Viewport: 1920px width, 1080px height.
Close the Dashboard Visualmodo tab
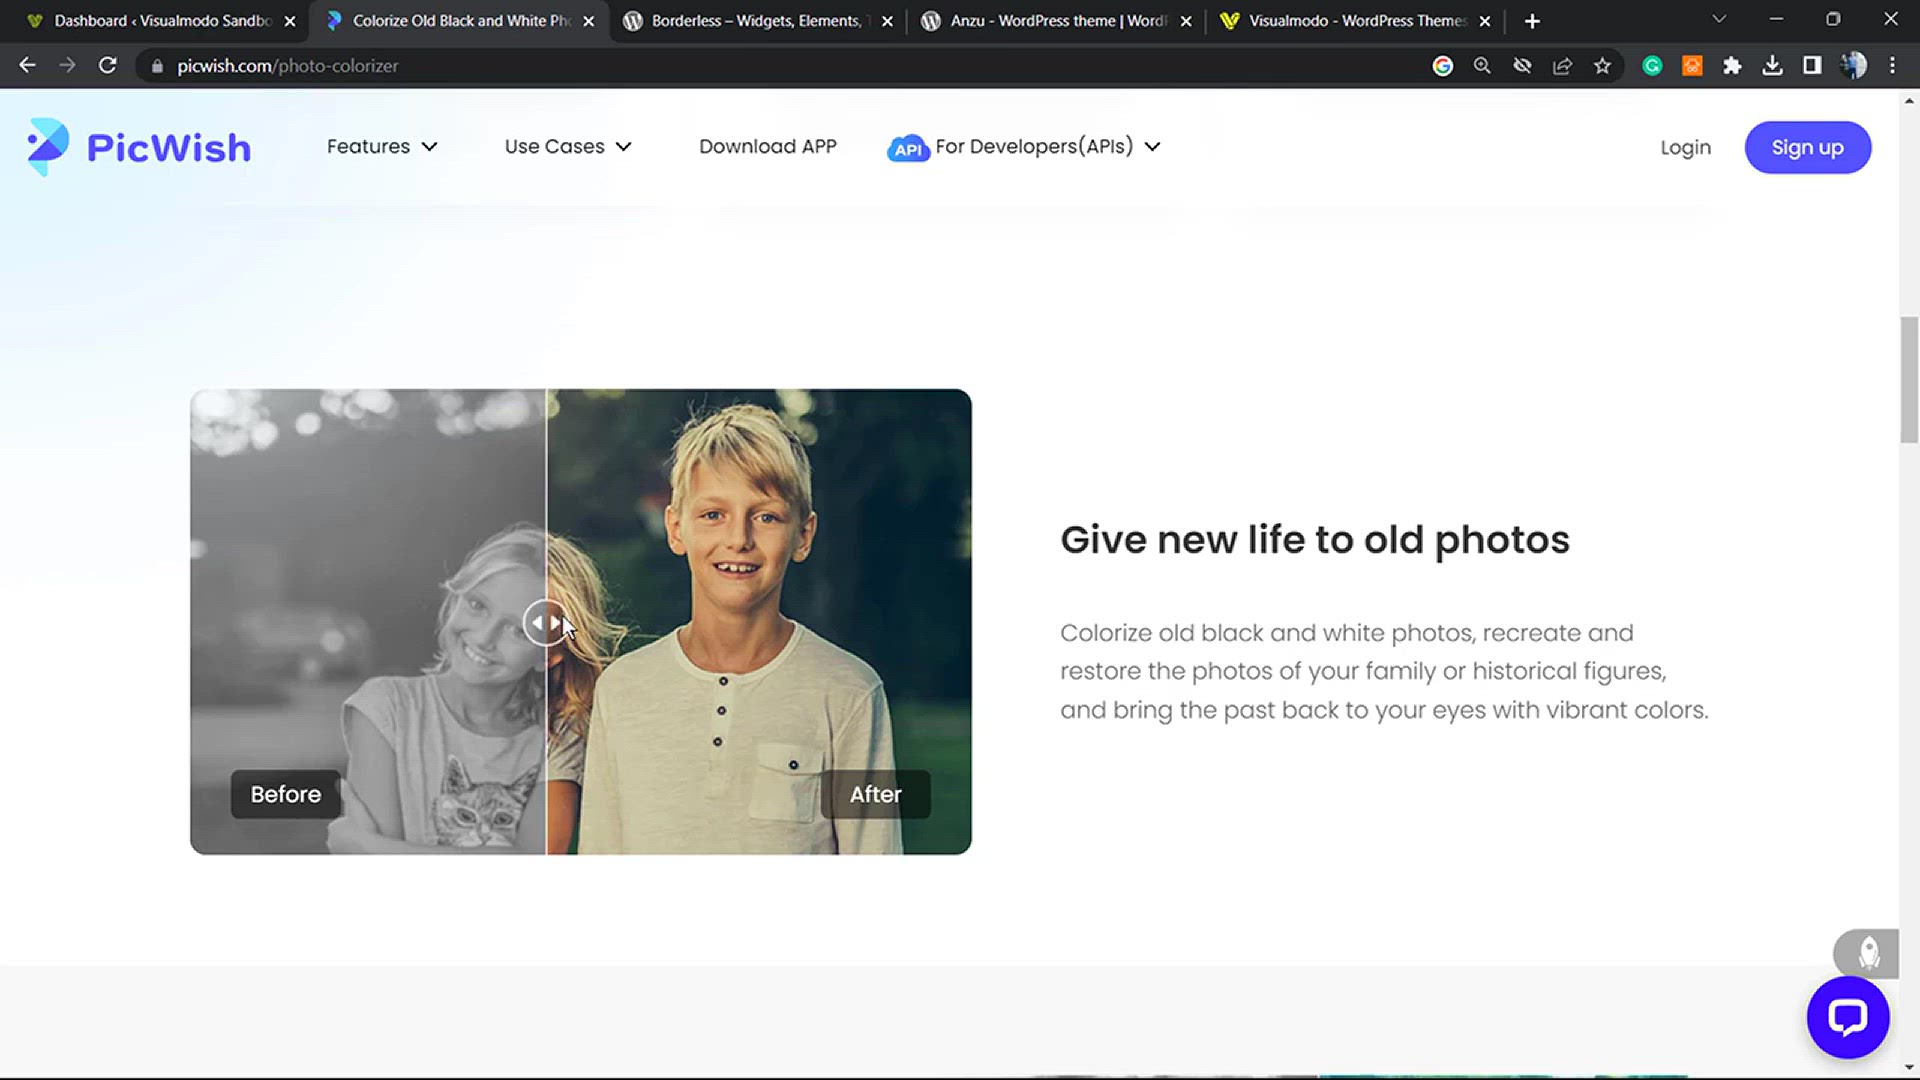[x=290, y=21]
